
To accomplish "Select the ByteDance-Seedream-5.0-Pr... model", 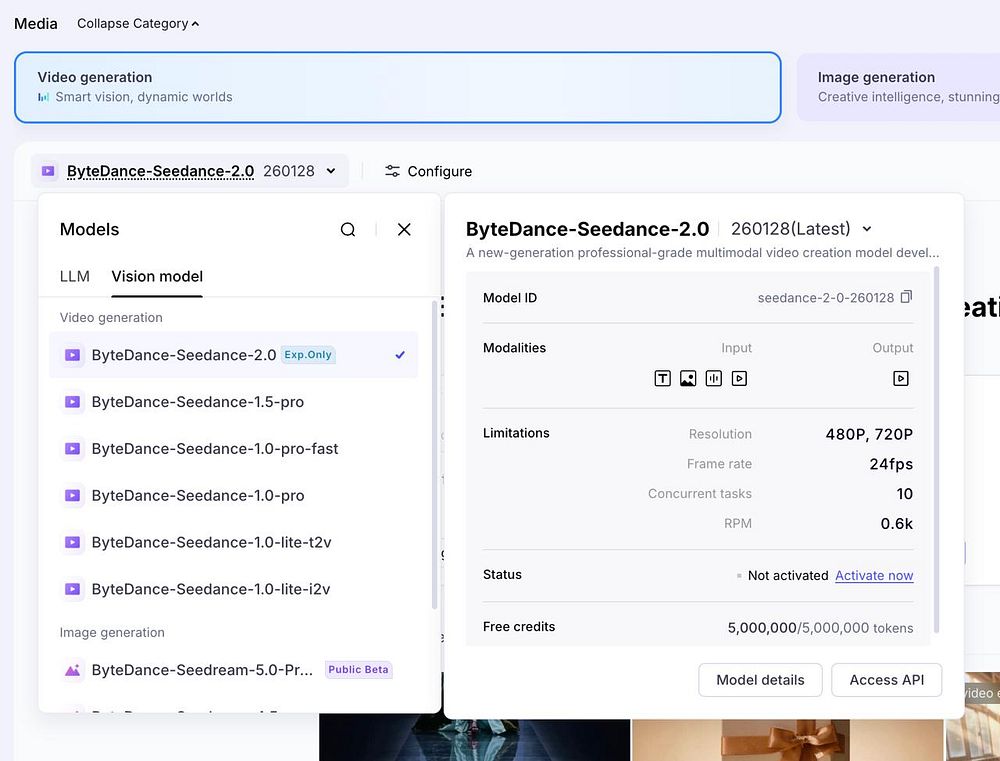I will (x=233, y=670).
